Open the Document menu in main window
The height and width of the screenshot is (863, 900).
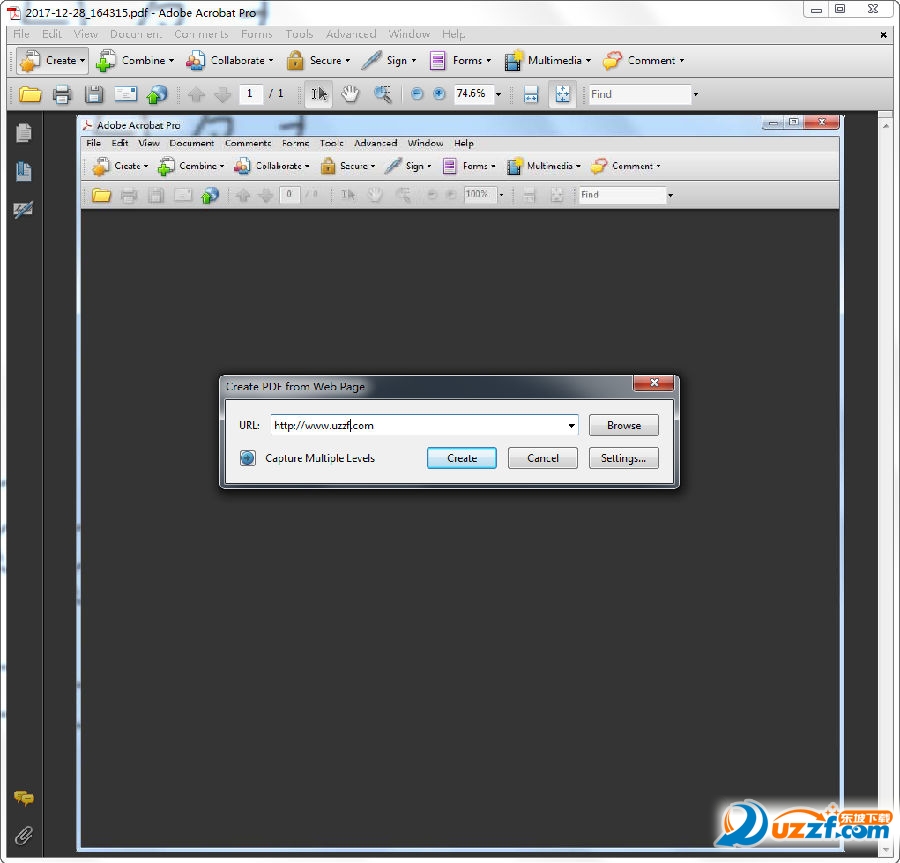point(136,34)
